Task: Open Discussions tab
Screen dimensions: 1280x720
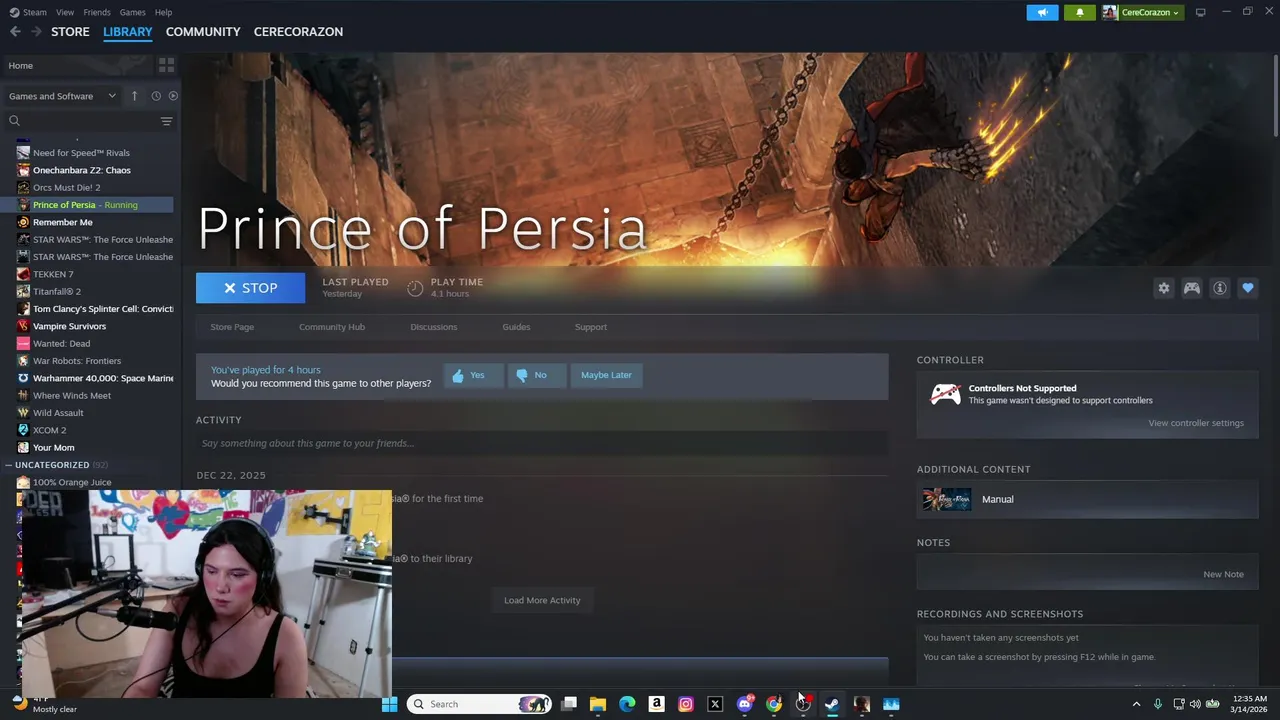Action: (433, 327)
